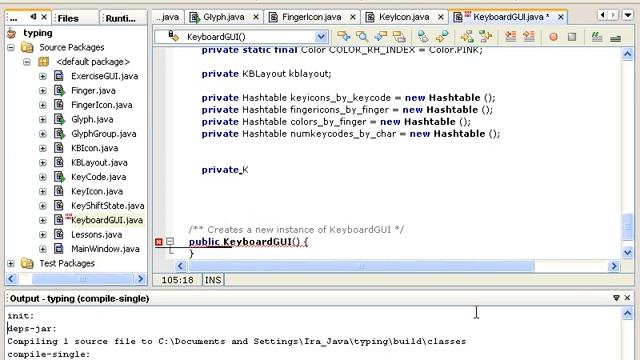Select KBIcon.java in the project tree
This screenshot has height=360, width=640.
[x=94, y=148]
